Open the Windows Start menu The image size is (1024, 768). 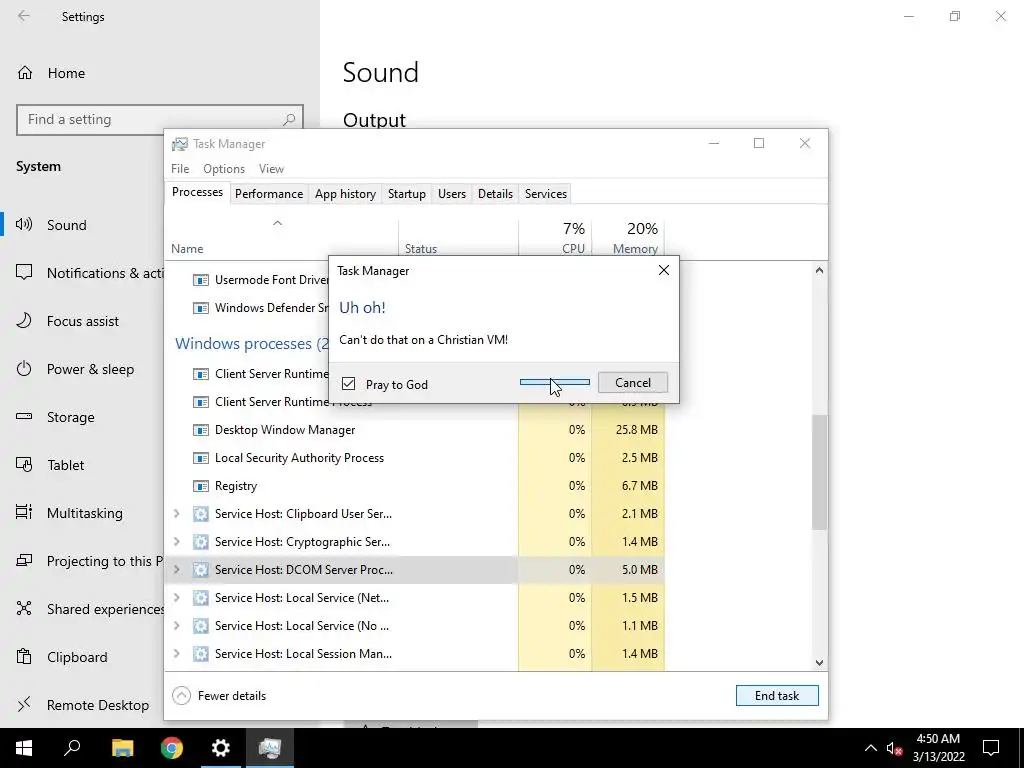pos(24,748)
